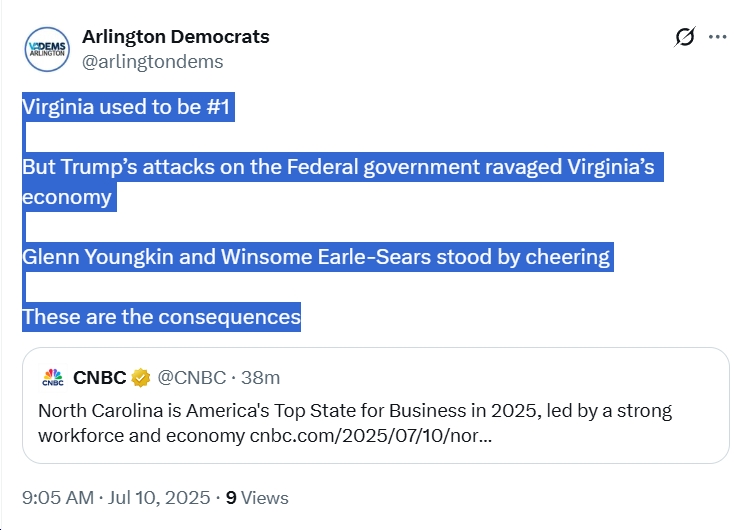The height and width of the screenshot is (530, 734).
Task: Click the @CNBC handle in the quoted tweet
Action: click(192, 377)
